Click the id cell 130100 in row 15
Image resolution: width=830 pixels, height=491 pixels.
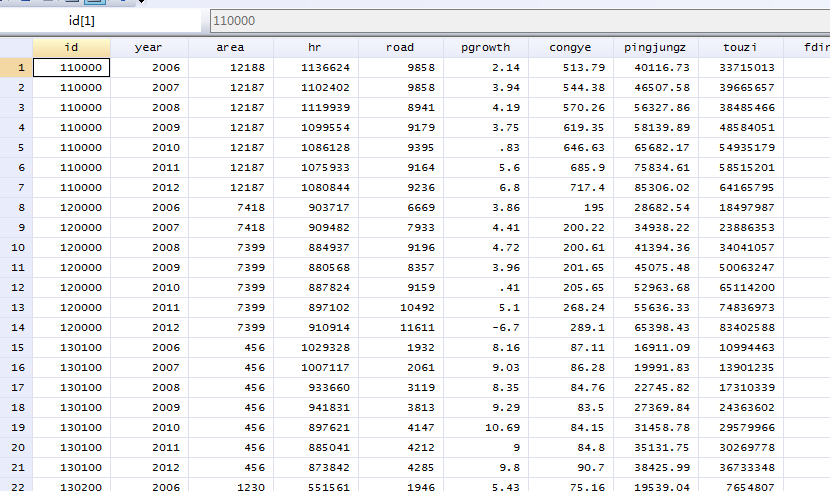coord(71,348)
